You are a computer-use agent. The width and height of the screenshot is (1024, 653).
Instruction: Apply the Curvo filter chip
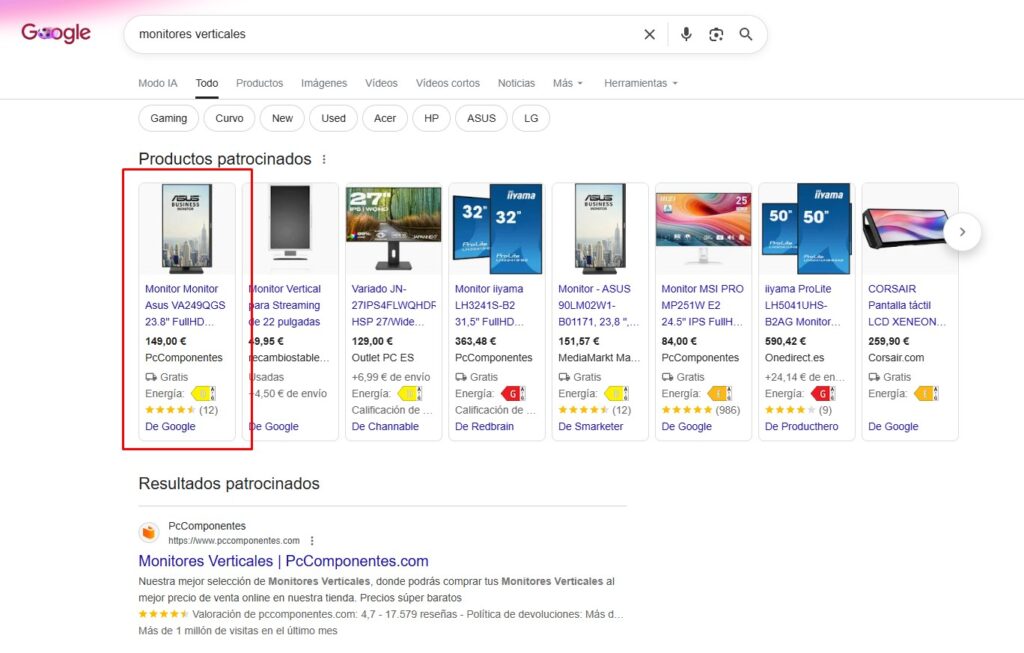pos(229,118)
